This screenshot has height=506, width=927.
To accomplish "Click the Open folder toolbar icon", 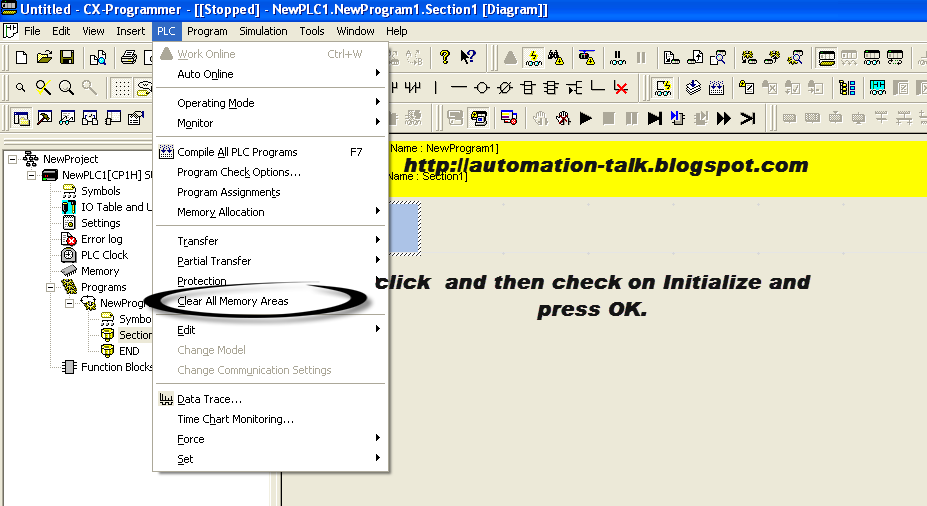I will (x=44, y=57).
